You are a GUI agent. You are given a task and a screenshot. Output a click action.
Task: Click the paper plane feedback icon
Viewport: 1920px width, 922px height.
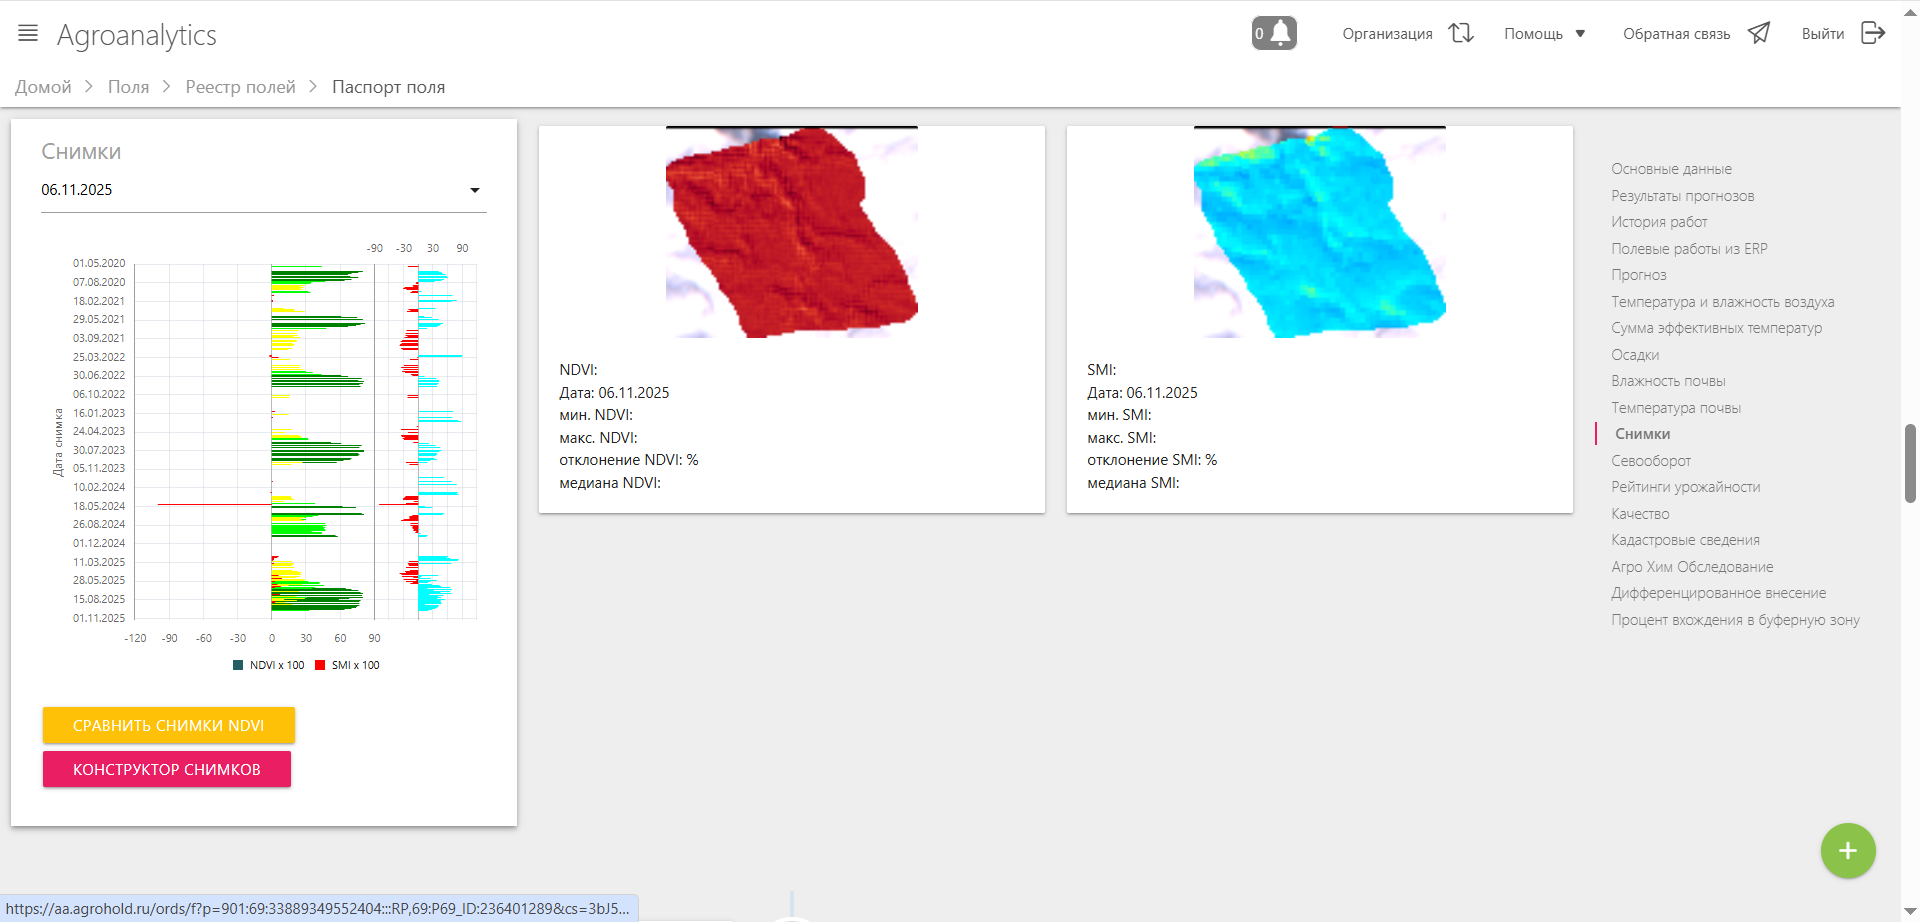1758,33
